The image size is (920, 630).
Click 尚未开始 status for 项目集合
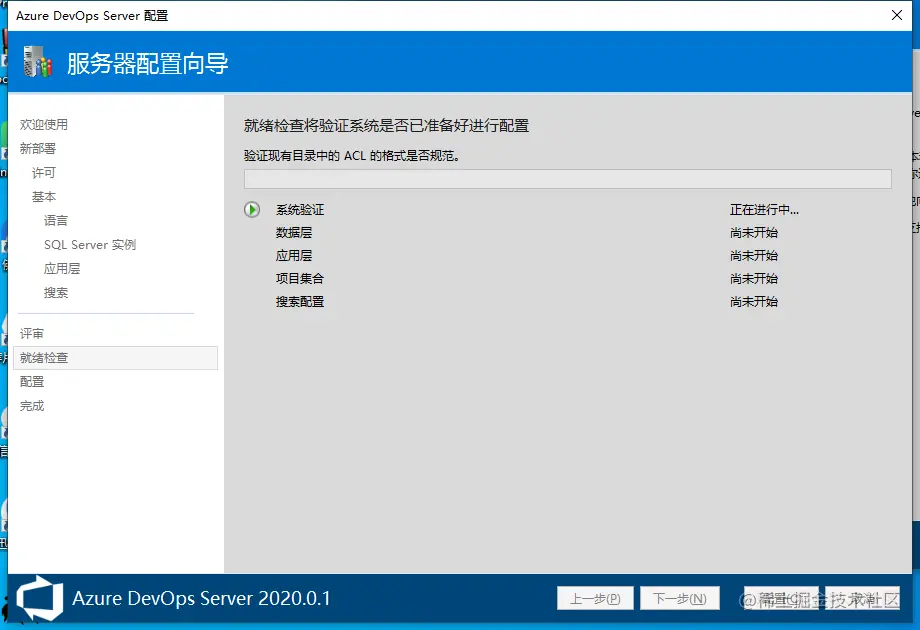tap(754, 278)
